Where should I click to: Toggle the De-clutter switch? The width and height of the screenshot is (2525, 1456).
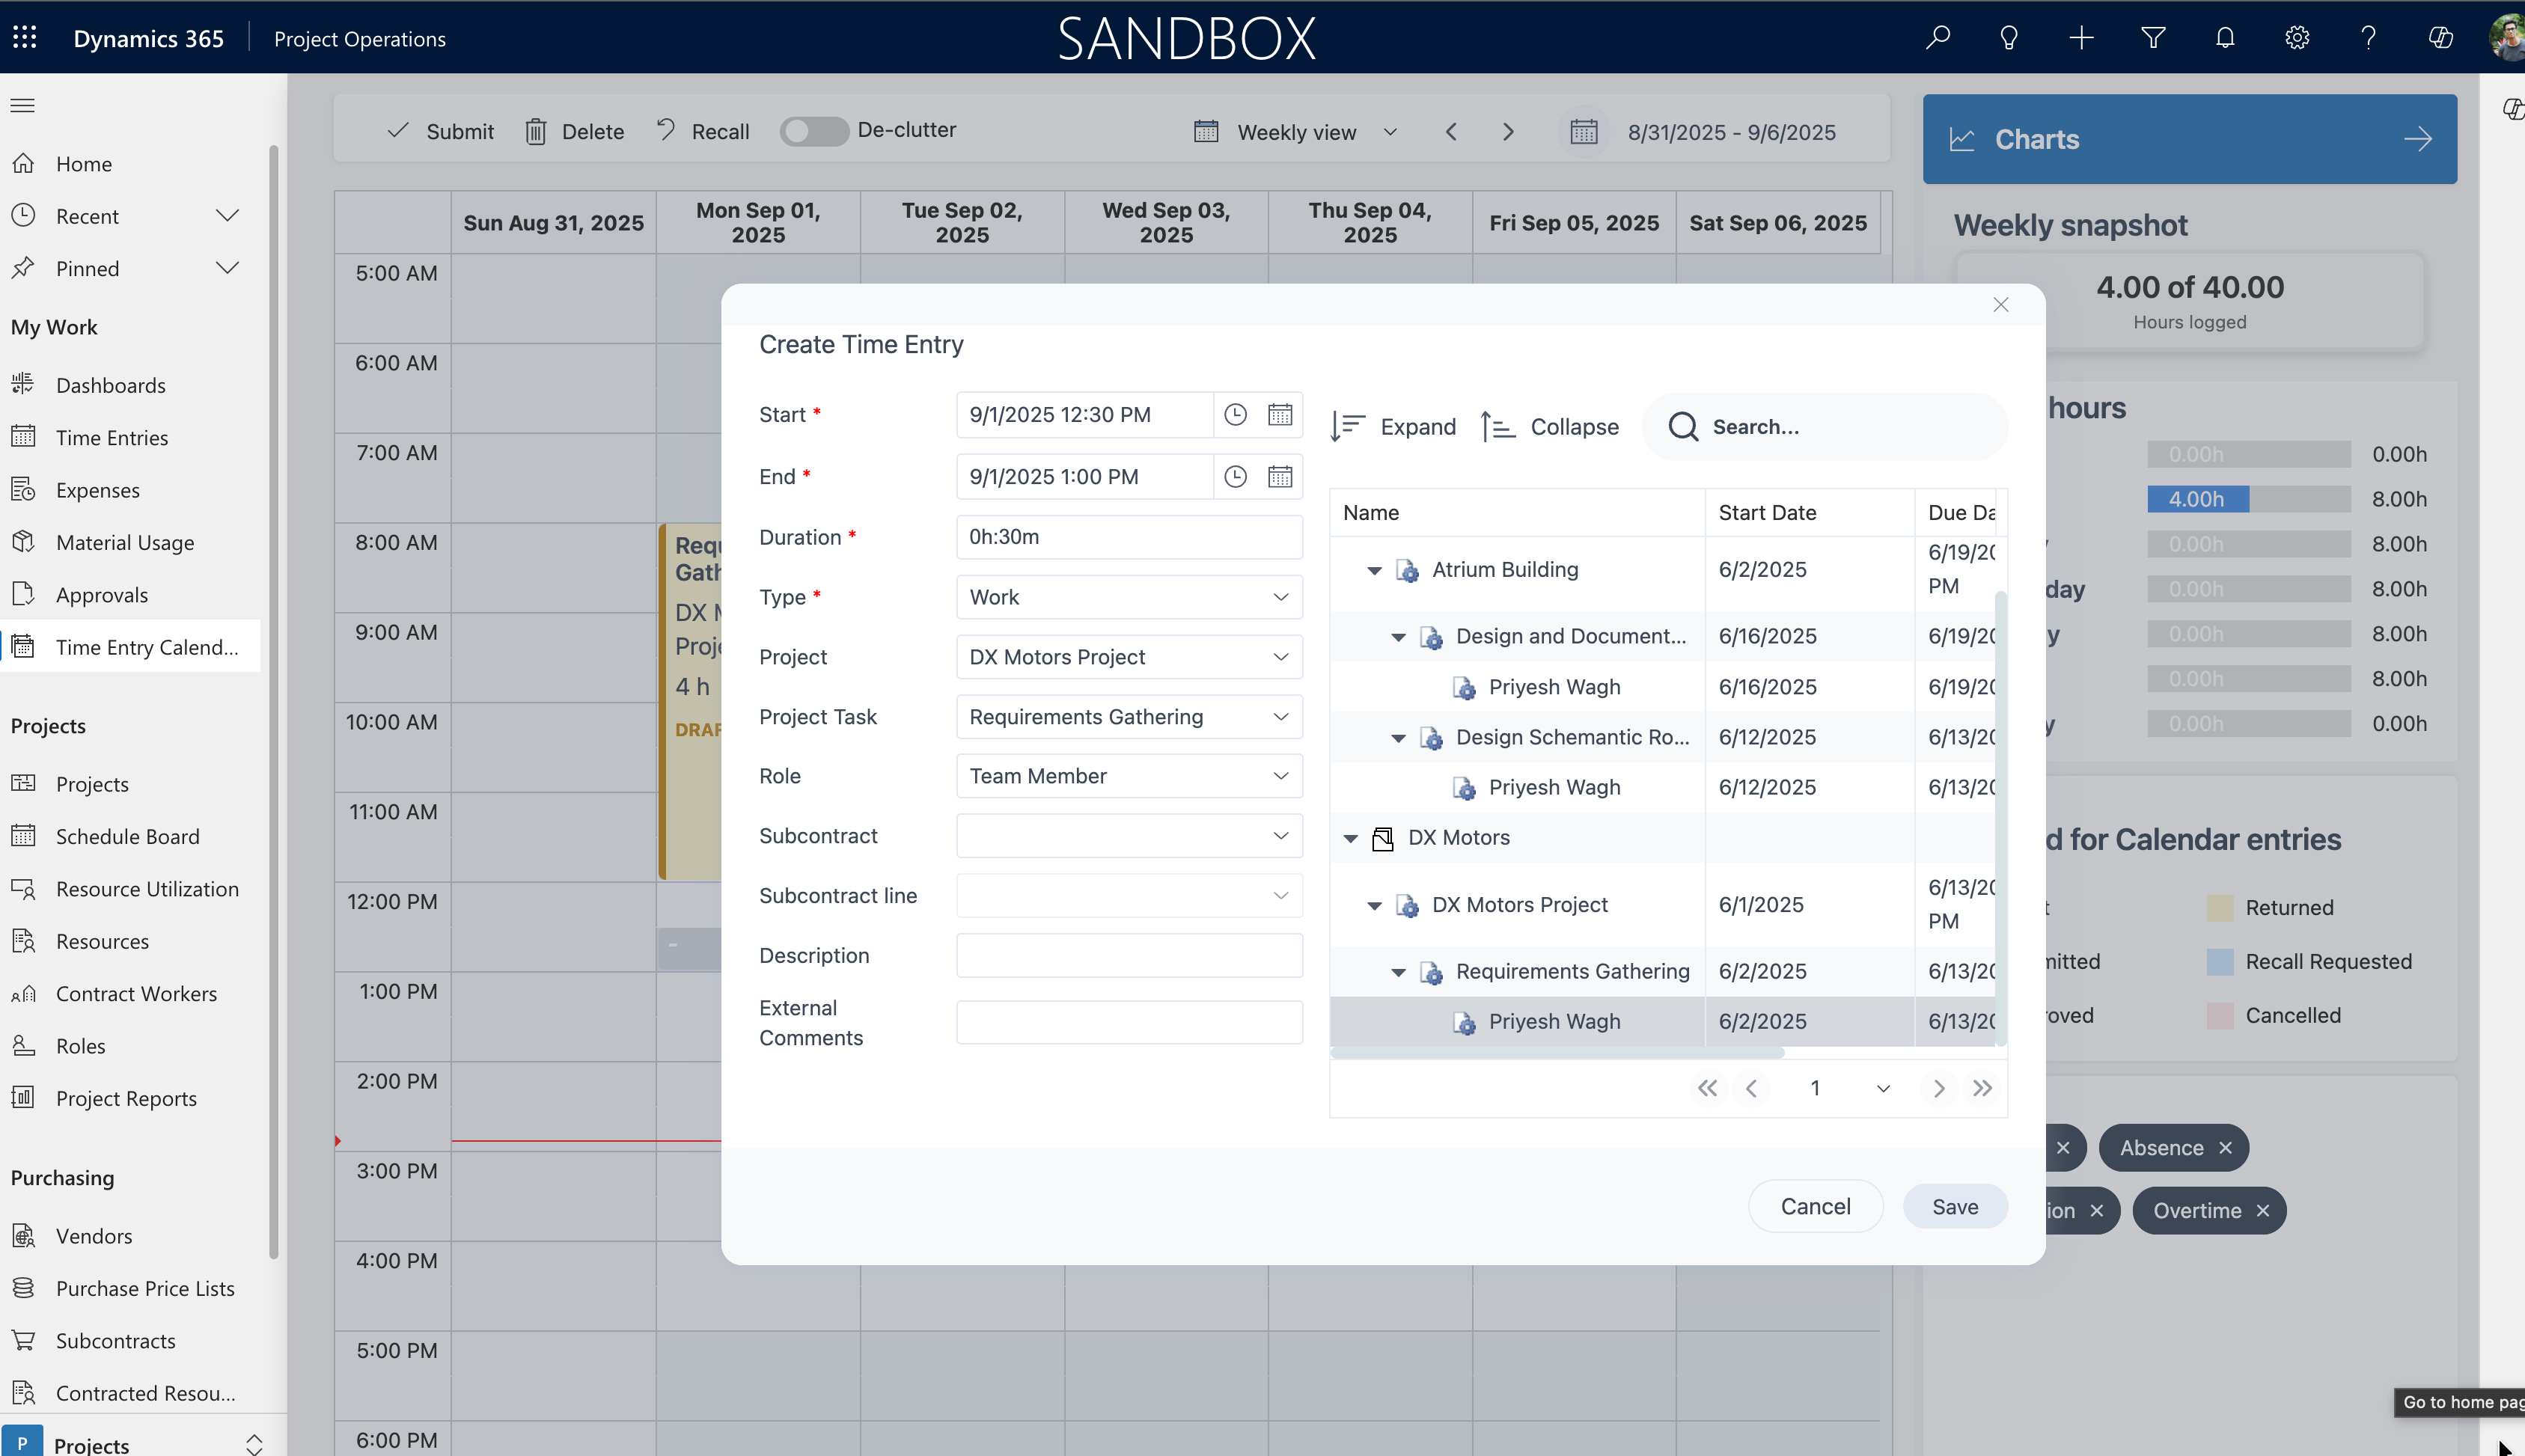pyautogui.click(x=813, y=130)
